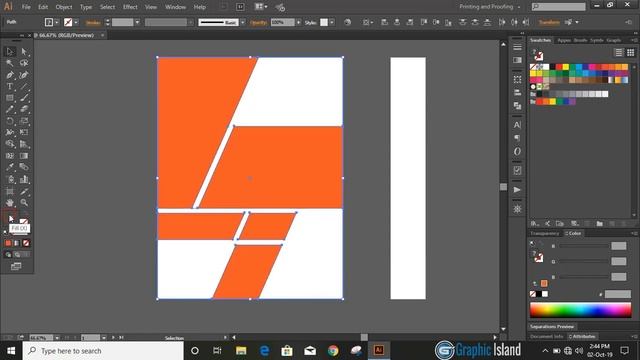This screenshot has height=360, width=640.
Task: Open the stroke color dropdown in control bar
Action: 76,22
